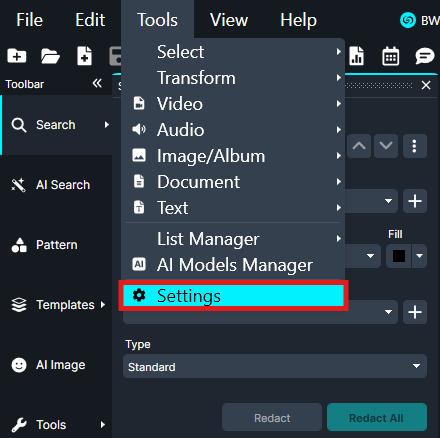
Task: Click the upper plus add button
Action: click(x=415, y=201)
